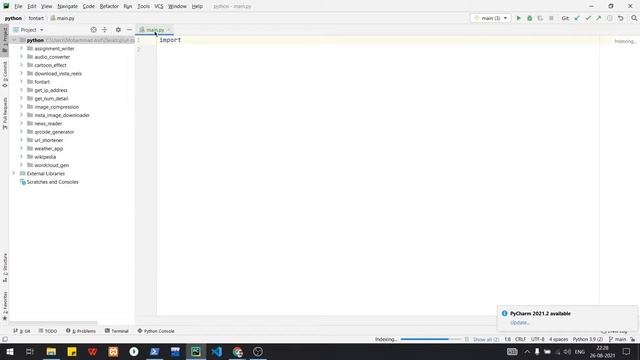Click the Update link in PyCharm notification
This screenshot has width=640, height=360.
coord(520,322)
